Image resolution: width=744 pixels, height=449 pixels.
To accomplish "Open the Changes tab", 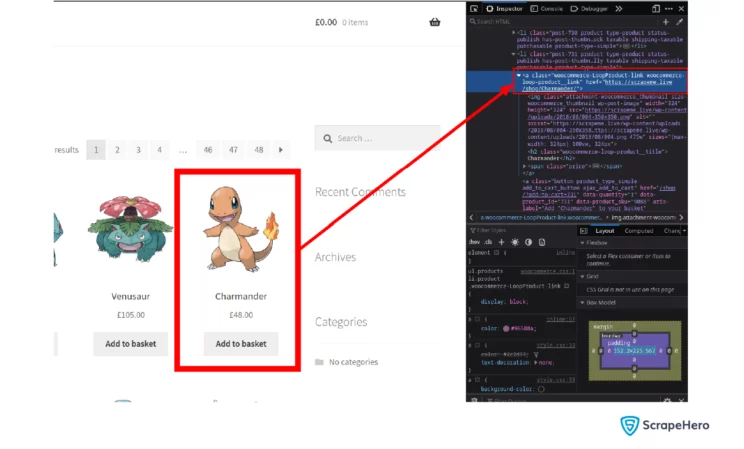I will pos(671,231).
